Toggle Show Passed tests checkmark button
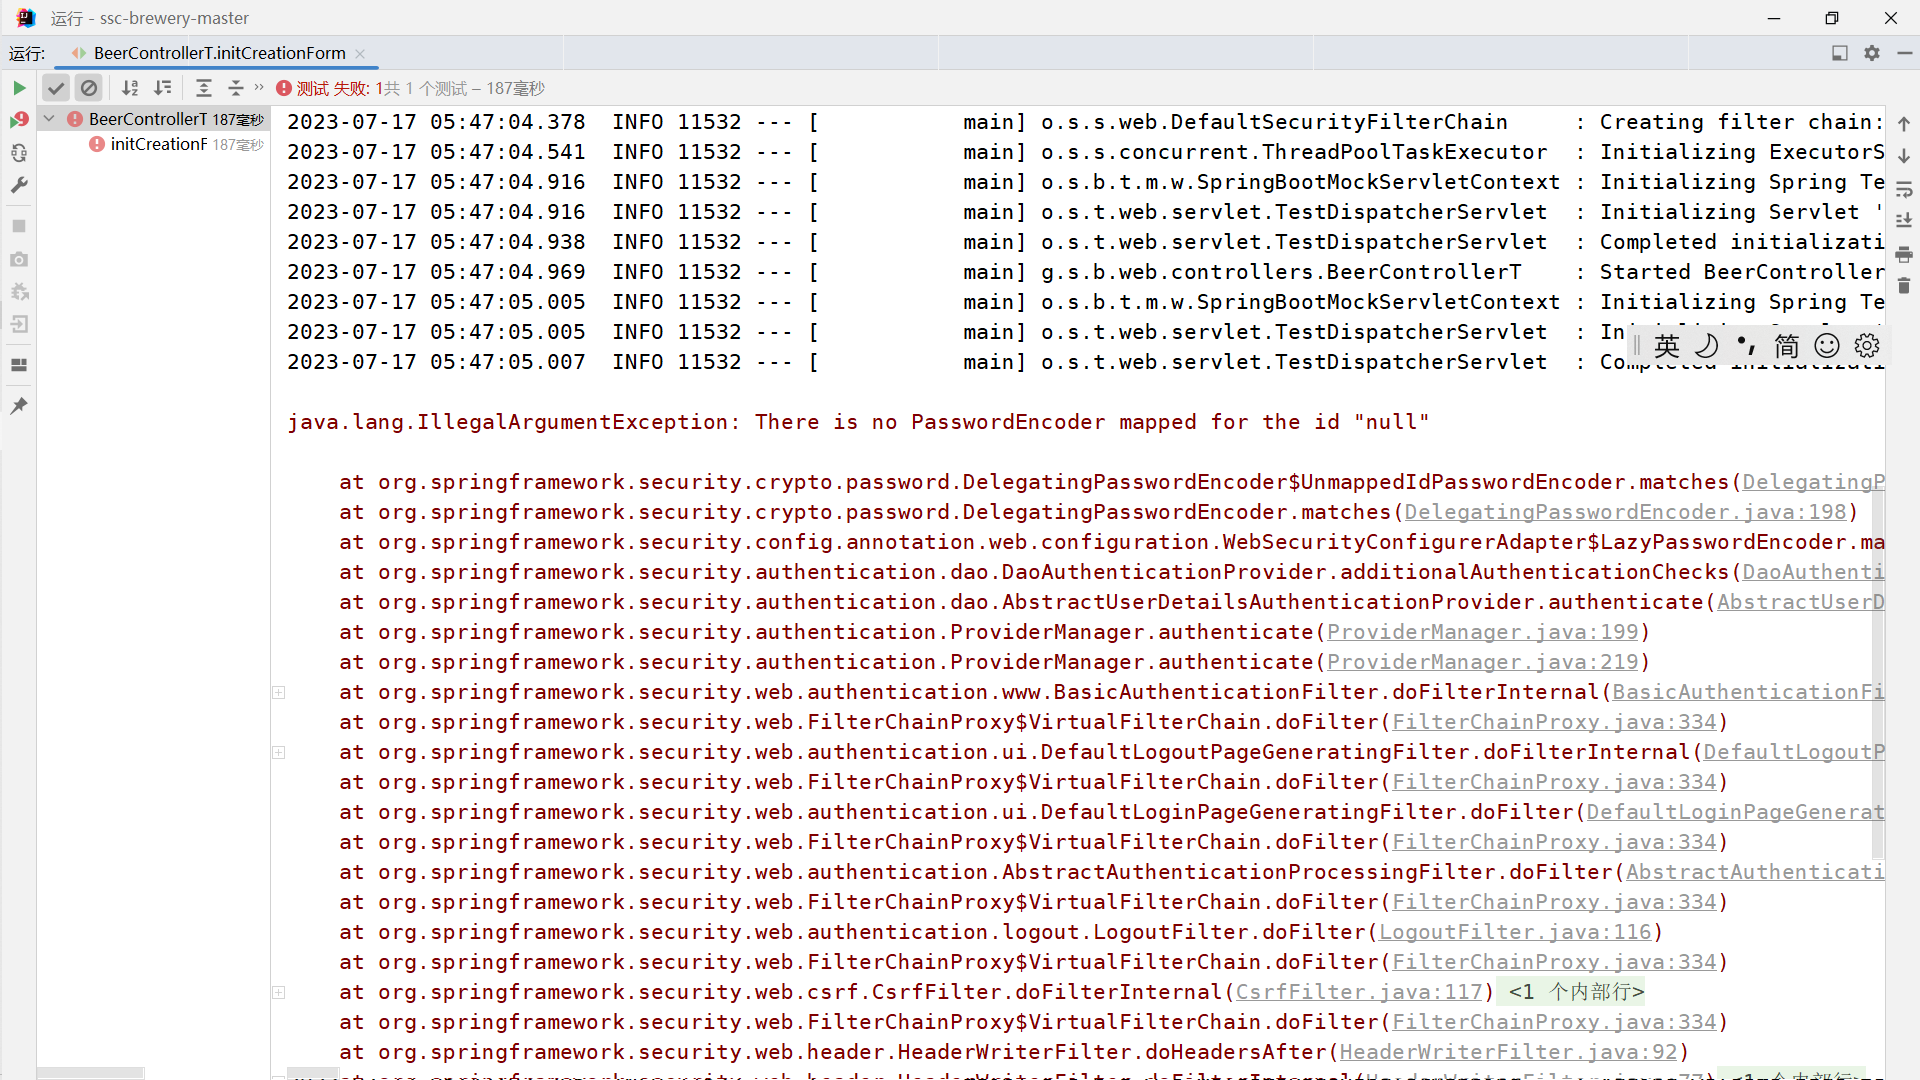The height and width of the screenshot is (1080, 1920). point(56,88)
